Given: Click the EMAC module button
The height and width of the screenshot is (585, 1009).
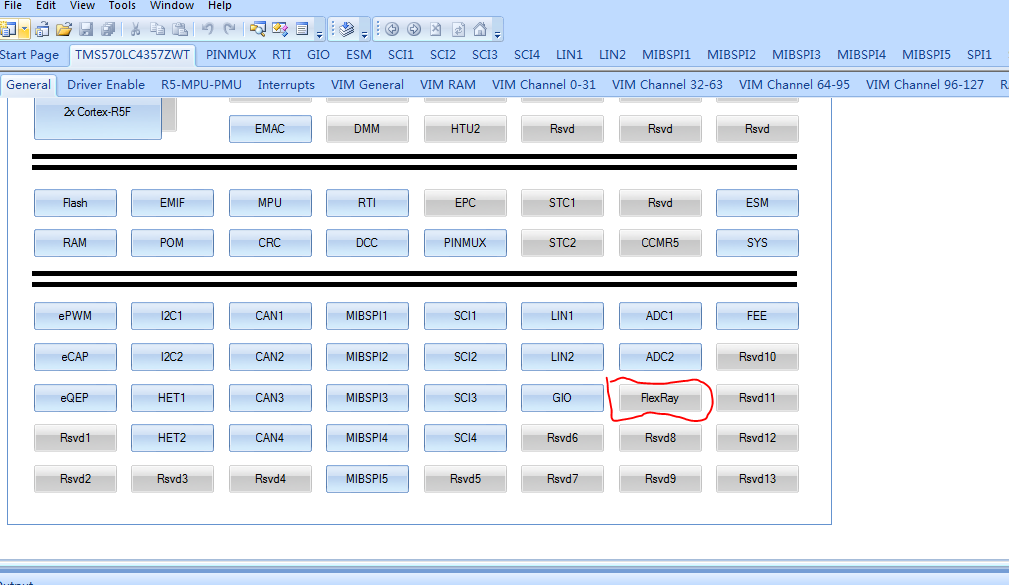Looking at the screenshot, I should 270,129.
